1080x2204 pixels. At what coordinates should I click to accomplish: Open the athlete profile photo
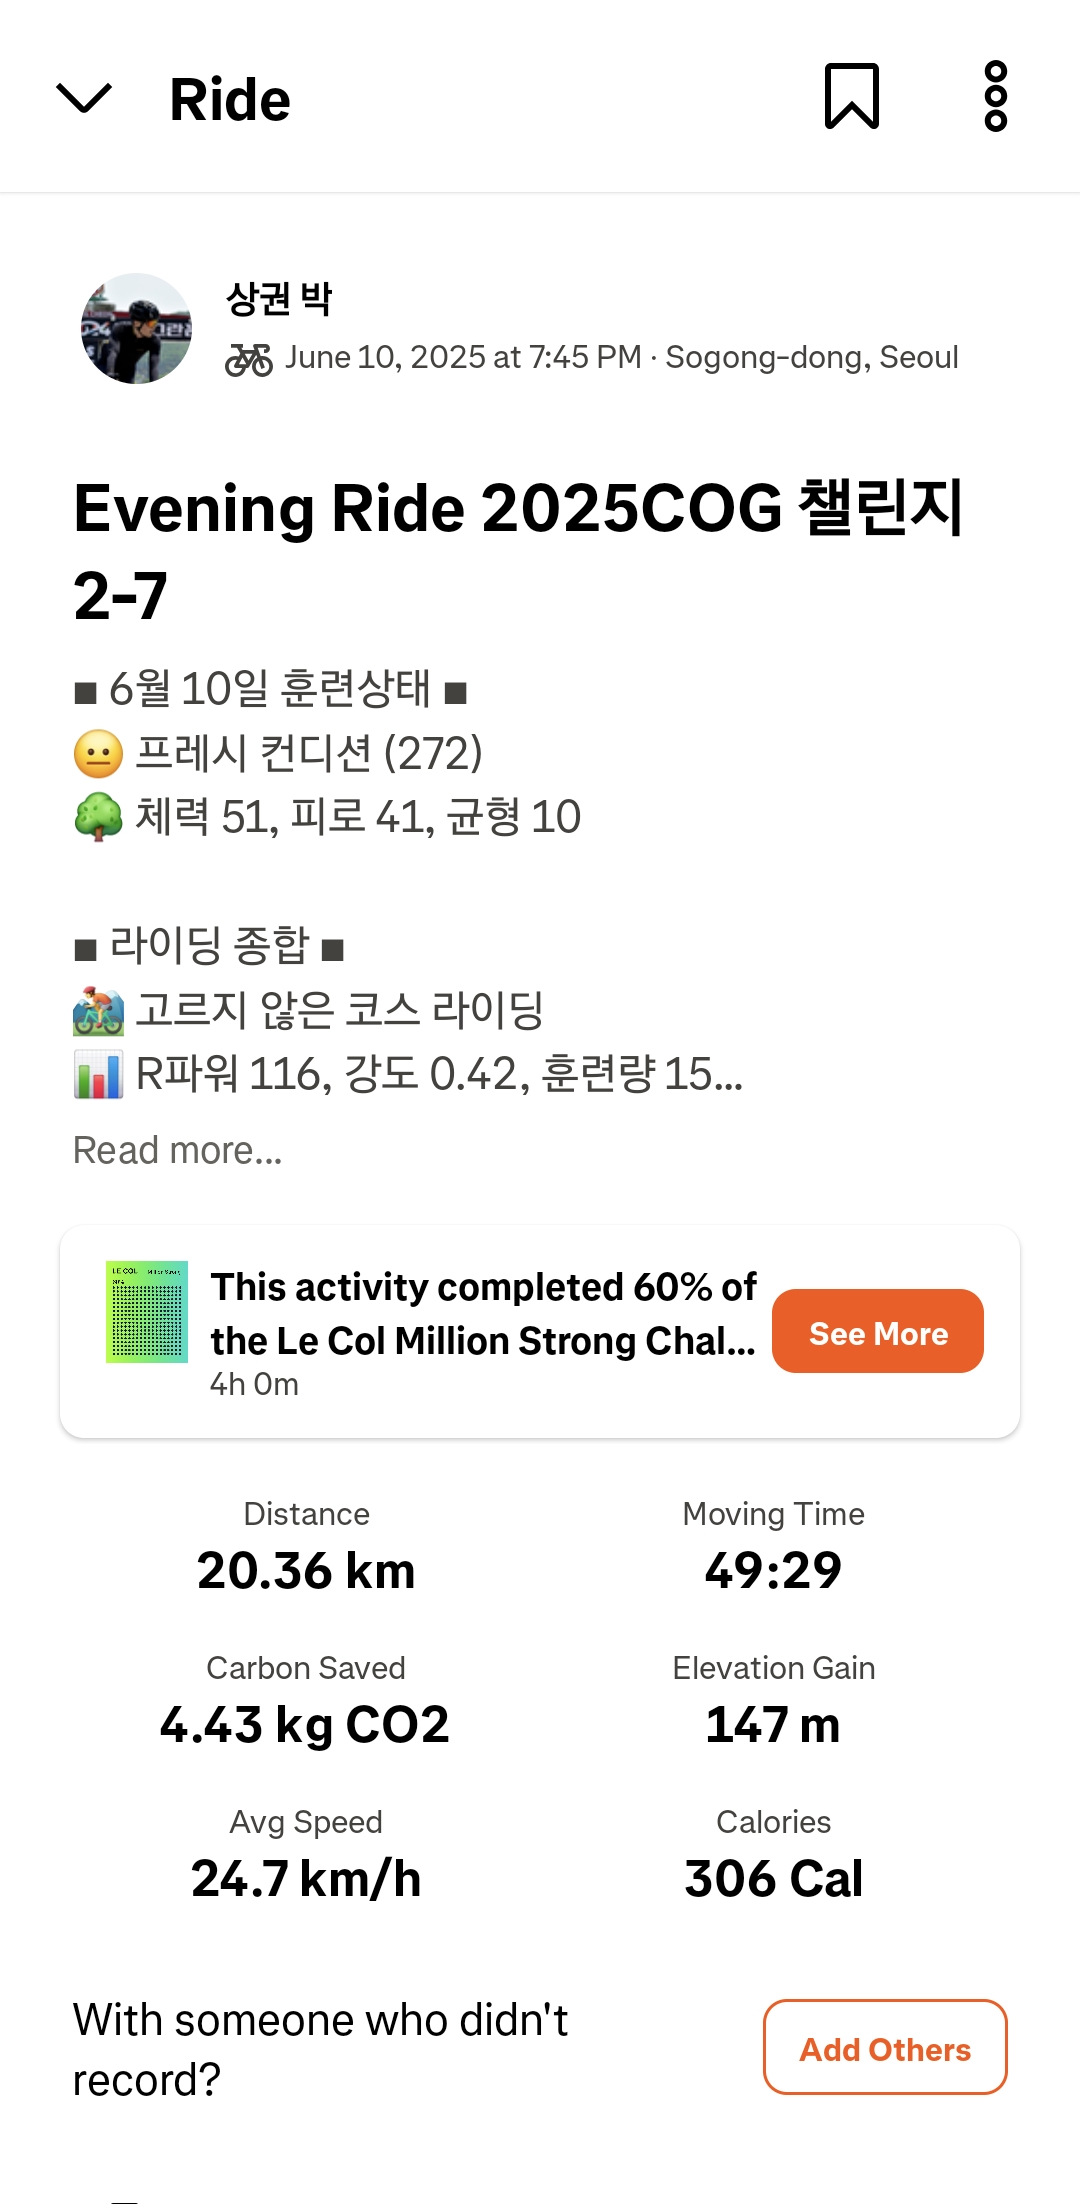(x=136, y=328)
